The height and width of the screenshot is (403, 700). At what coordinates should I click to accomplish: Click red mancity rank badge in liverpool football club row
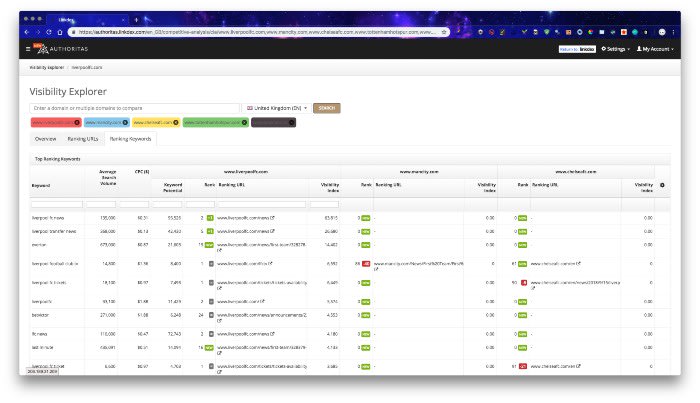[366, 264]
